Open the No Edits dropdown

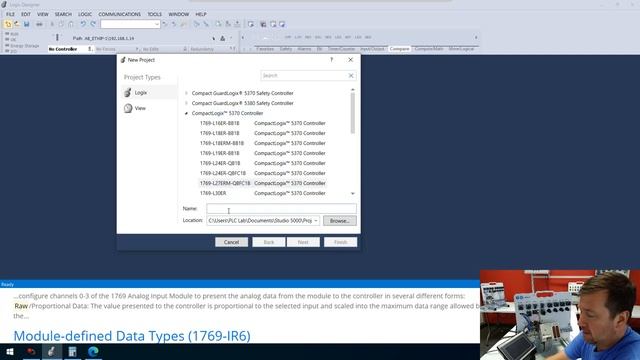tap(185, 49)
